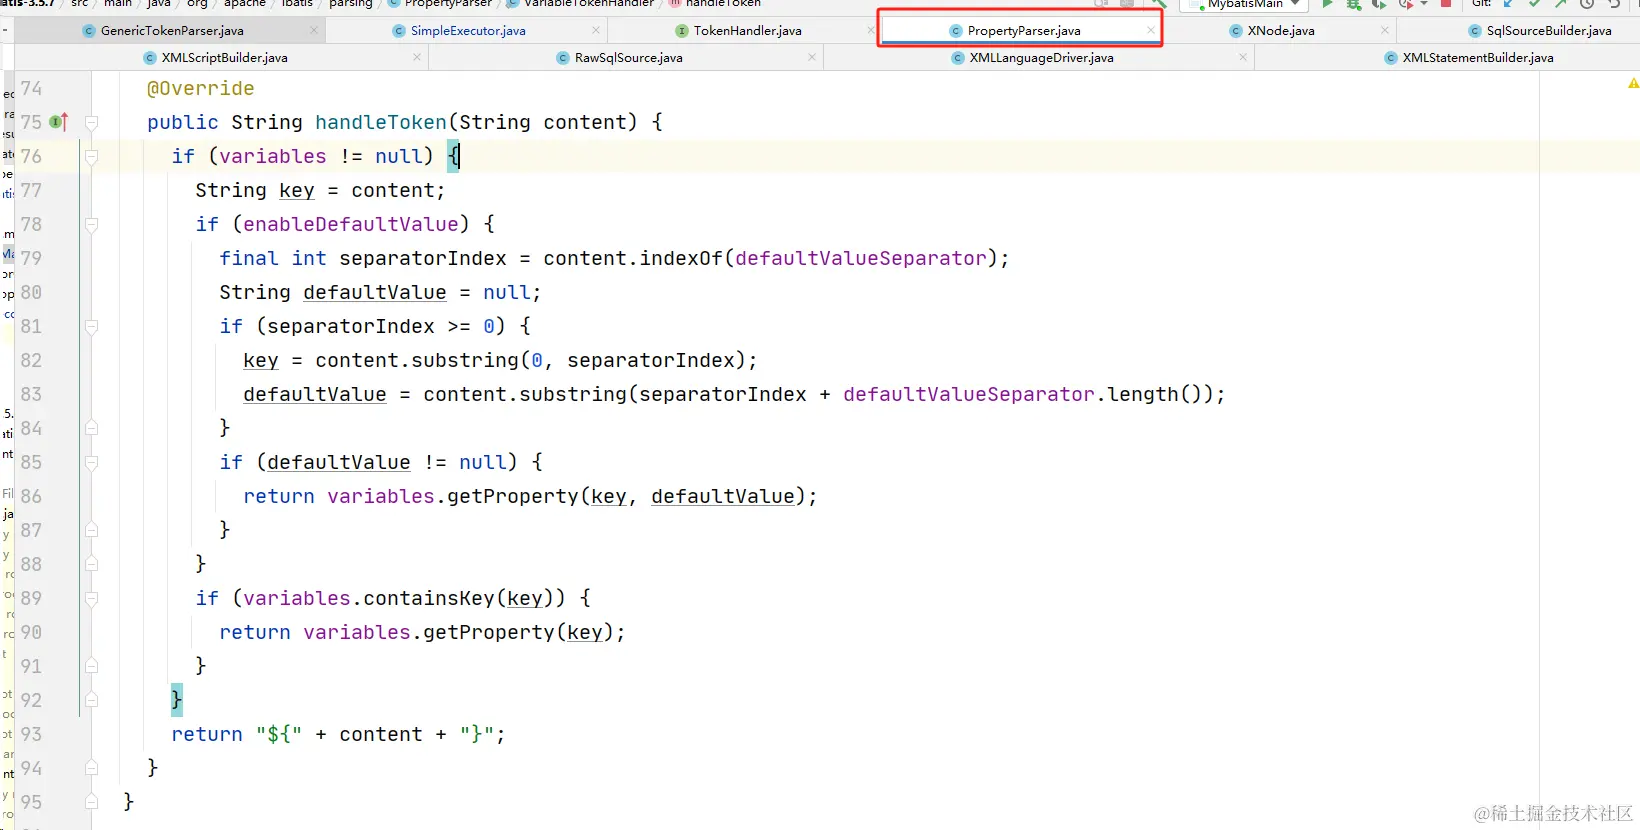Click the class icon on SqlSourceBuilder.java tab
This screenshot has height=830, width=1640.
click(1475, 31)
